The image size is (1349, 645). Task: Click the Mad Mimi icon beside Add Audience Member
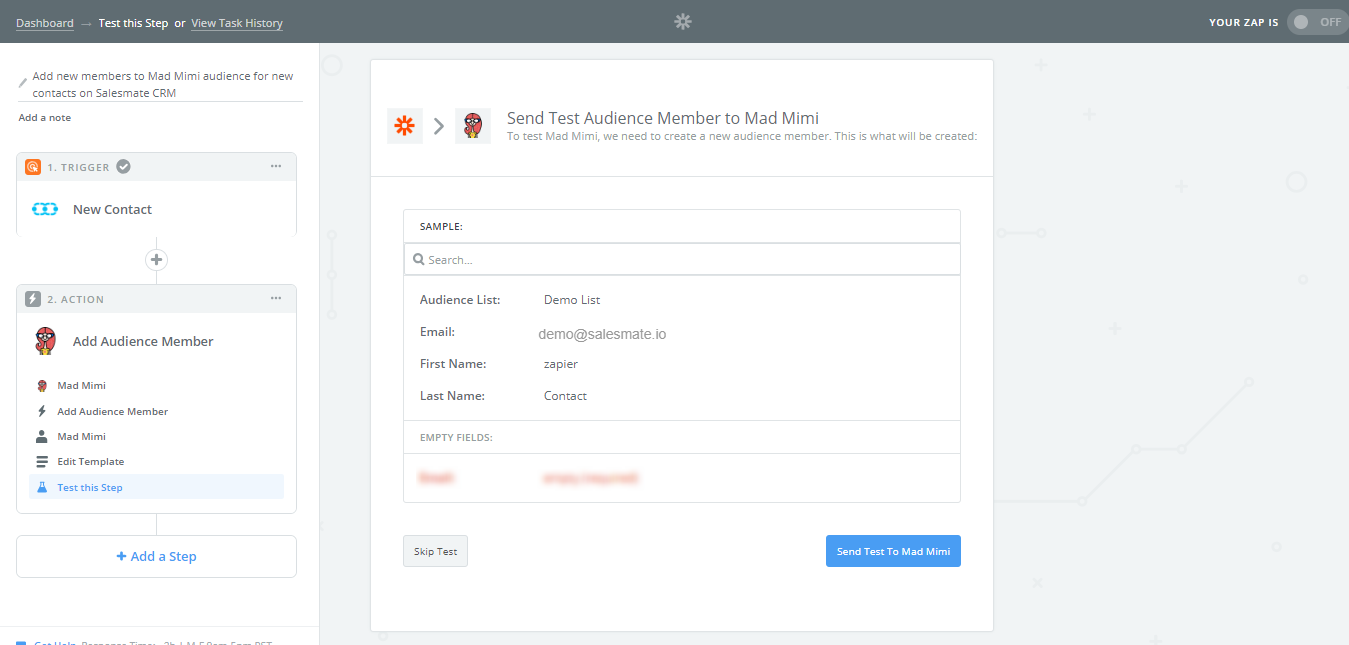pyautogui.click(x=45, y=341)
